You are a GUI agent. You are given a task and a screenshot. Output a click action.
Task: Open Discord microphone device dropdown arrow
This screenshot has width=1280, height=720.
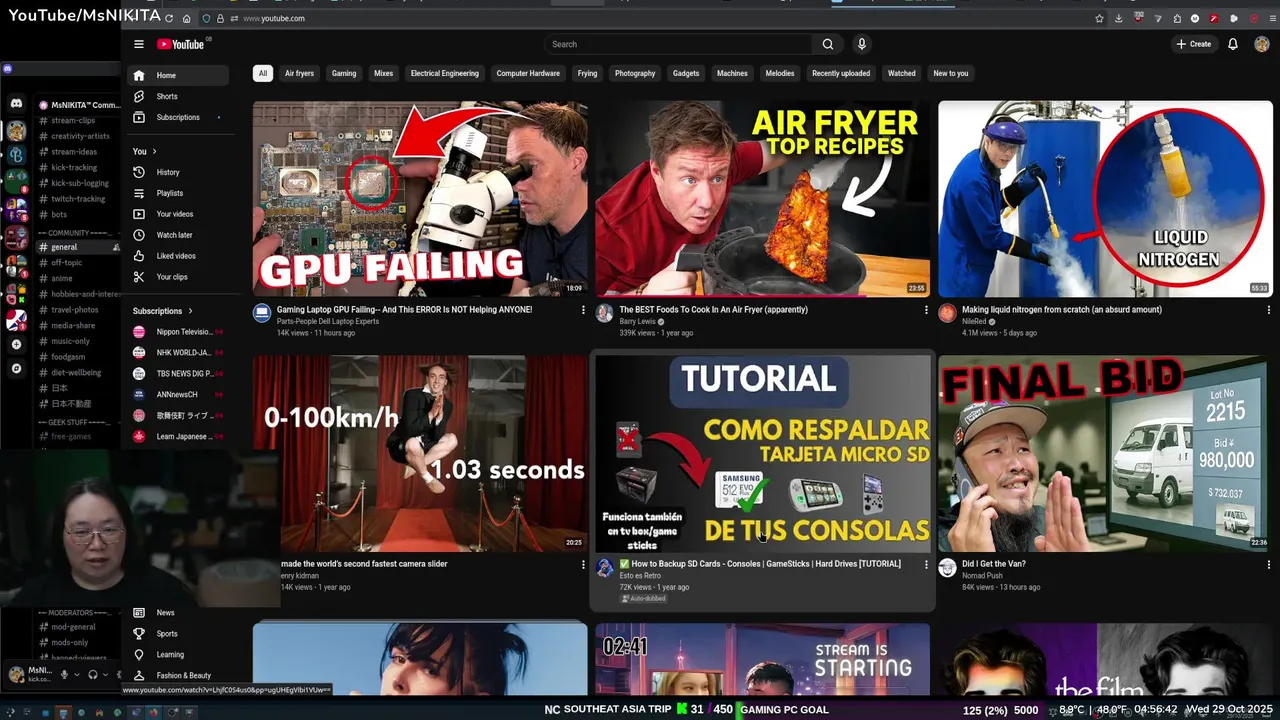tap(76, 674)
